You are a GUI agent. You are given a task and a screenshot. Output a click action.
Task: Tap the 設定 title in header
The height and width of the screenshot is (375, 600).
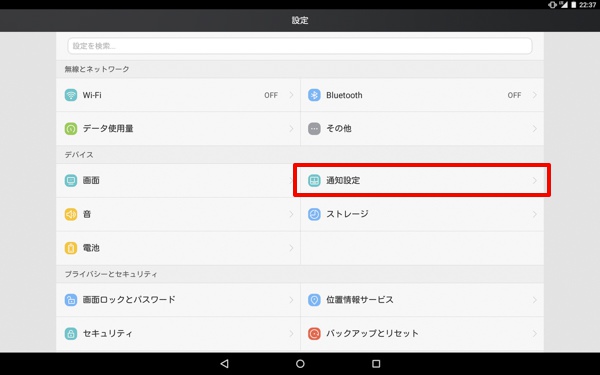(300, 20)
